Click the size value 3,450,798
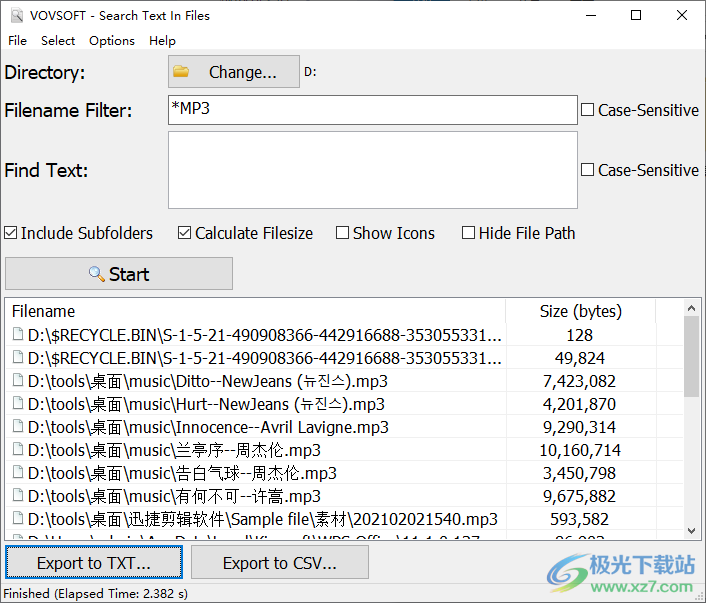 (579, 473)
